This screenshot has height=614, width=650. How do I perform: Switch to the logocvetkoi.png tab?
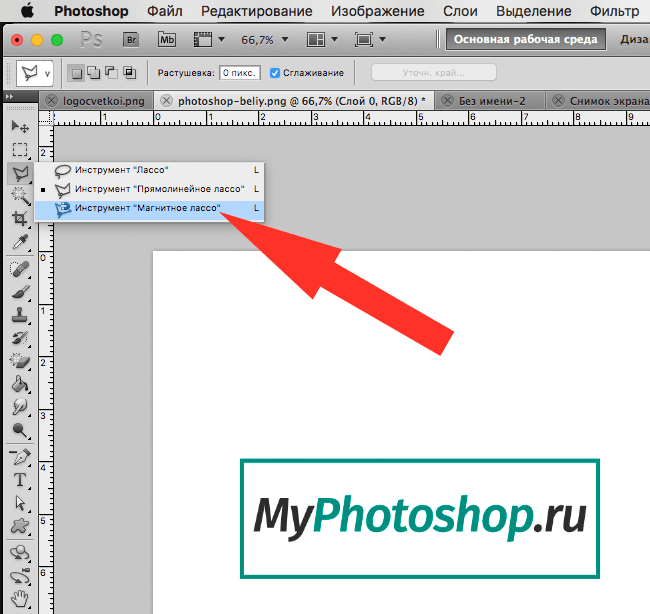pos(101,101)
